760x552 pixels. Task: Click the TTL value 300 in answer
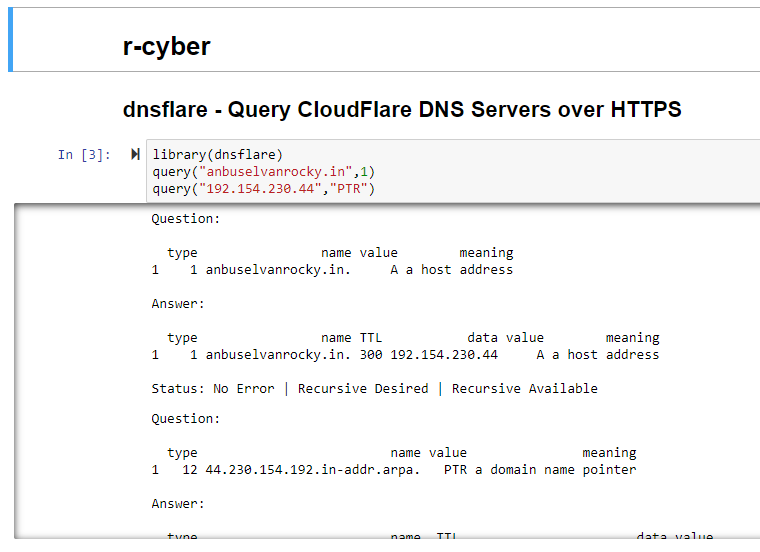(370, 354)
